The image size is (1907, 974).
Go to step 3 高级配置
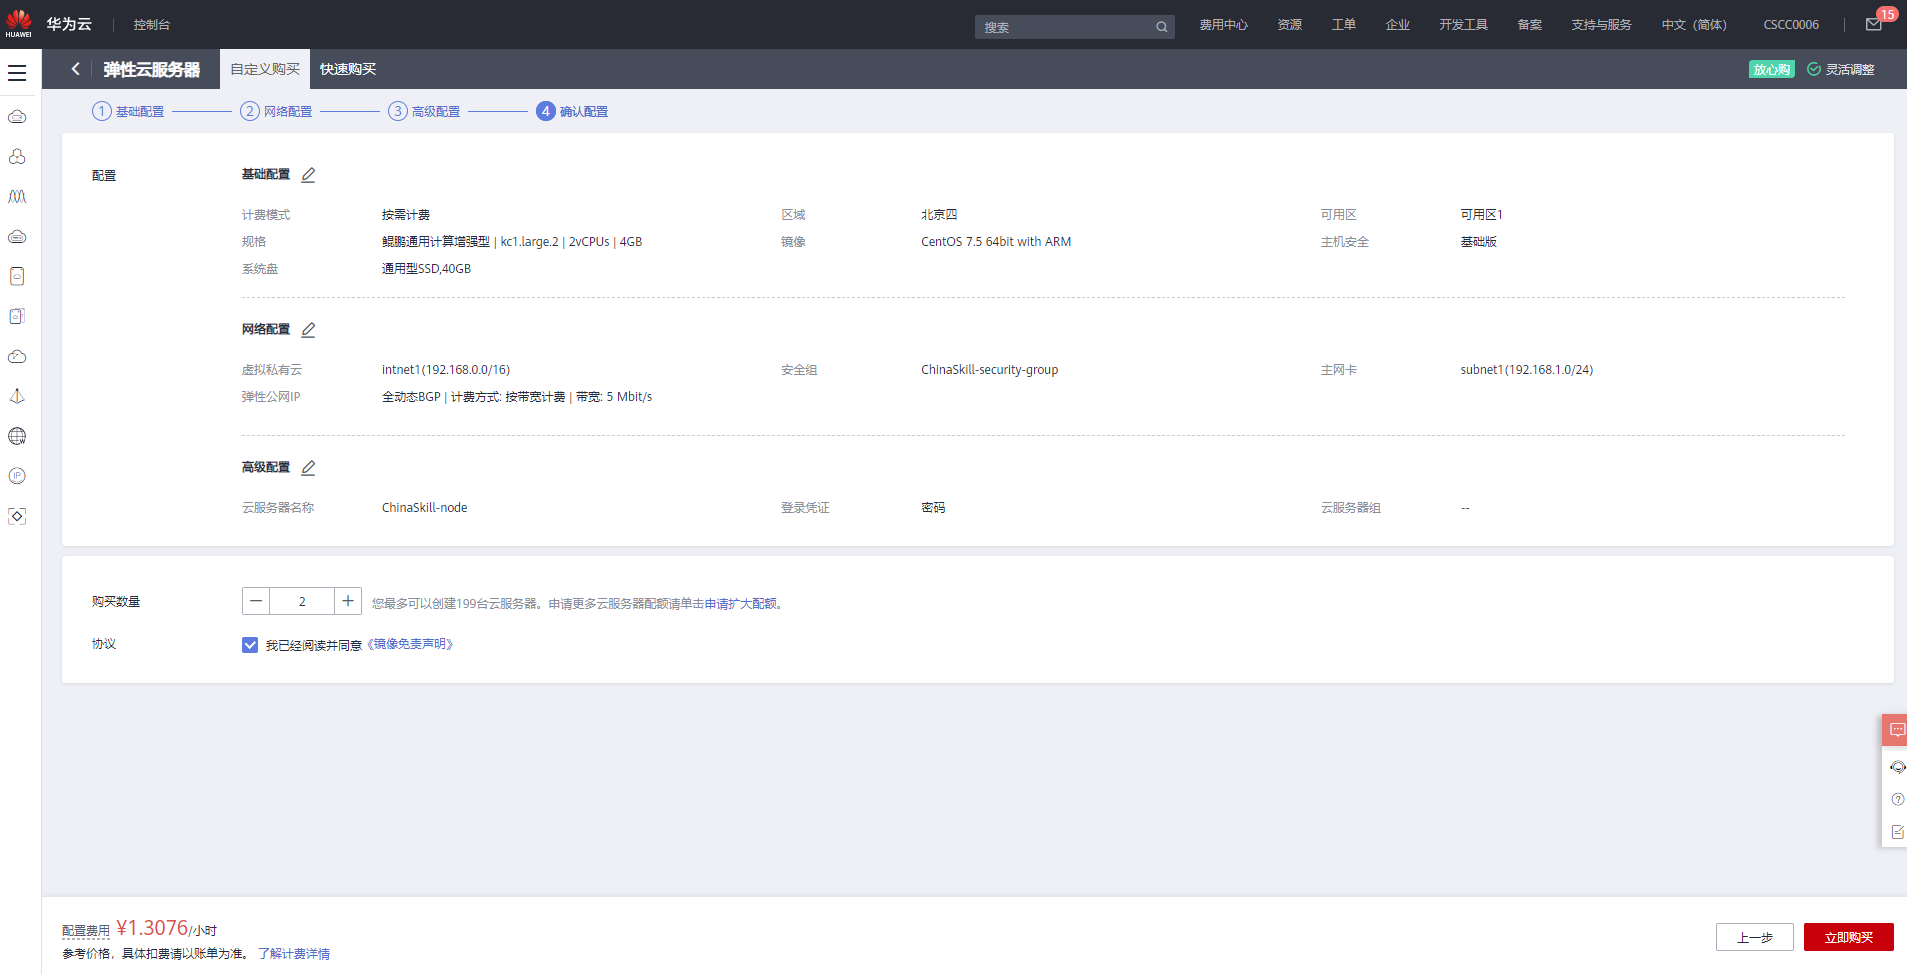tap(424, 111)
